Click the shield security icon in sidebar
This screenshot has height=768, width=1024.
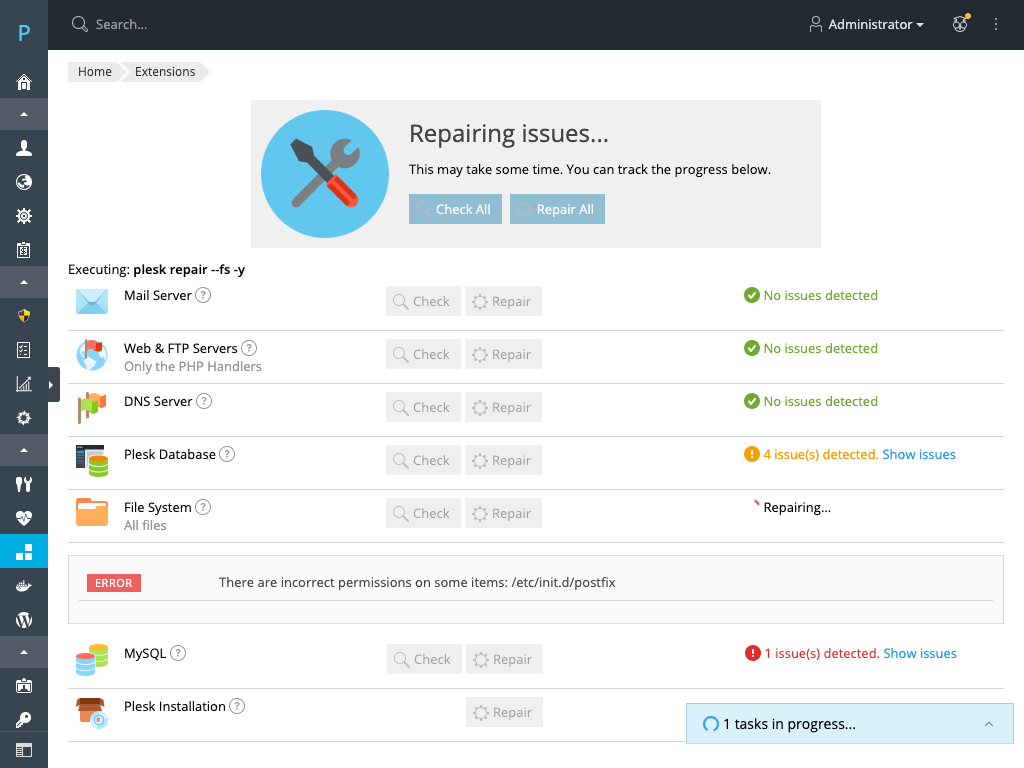(x=24, y=316)
